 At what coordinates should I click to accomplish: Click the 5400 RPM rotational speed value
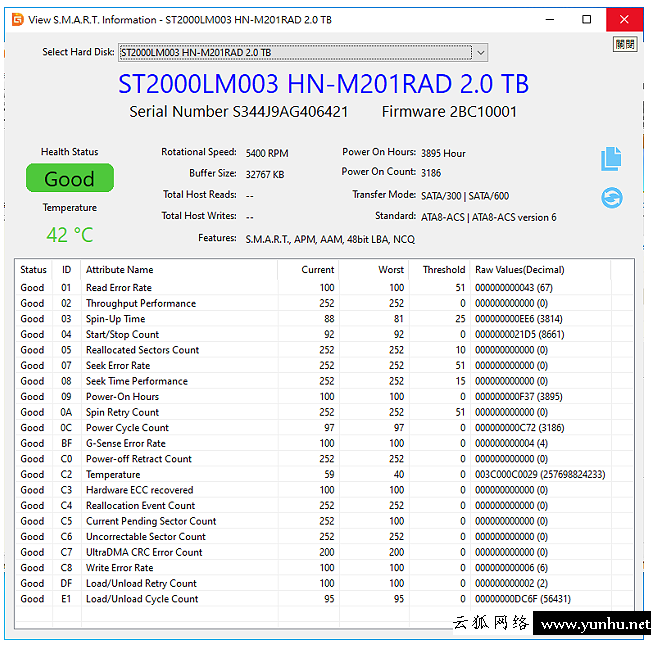267,153
